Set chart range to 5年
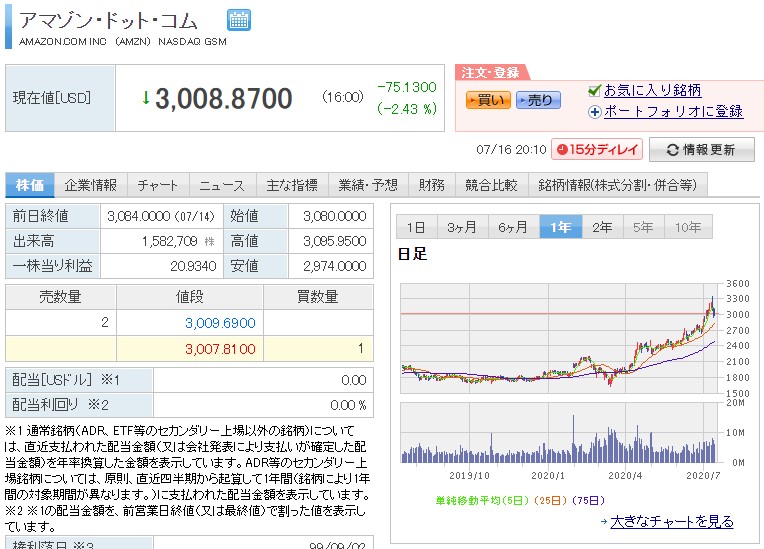This screenshot has width=764, height=549. point(644,227)
